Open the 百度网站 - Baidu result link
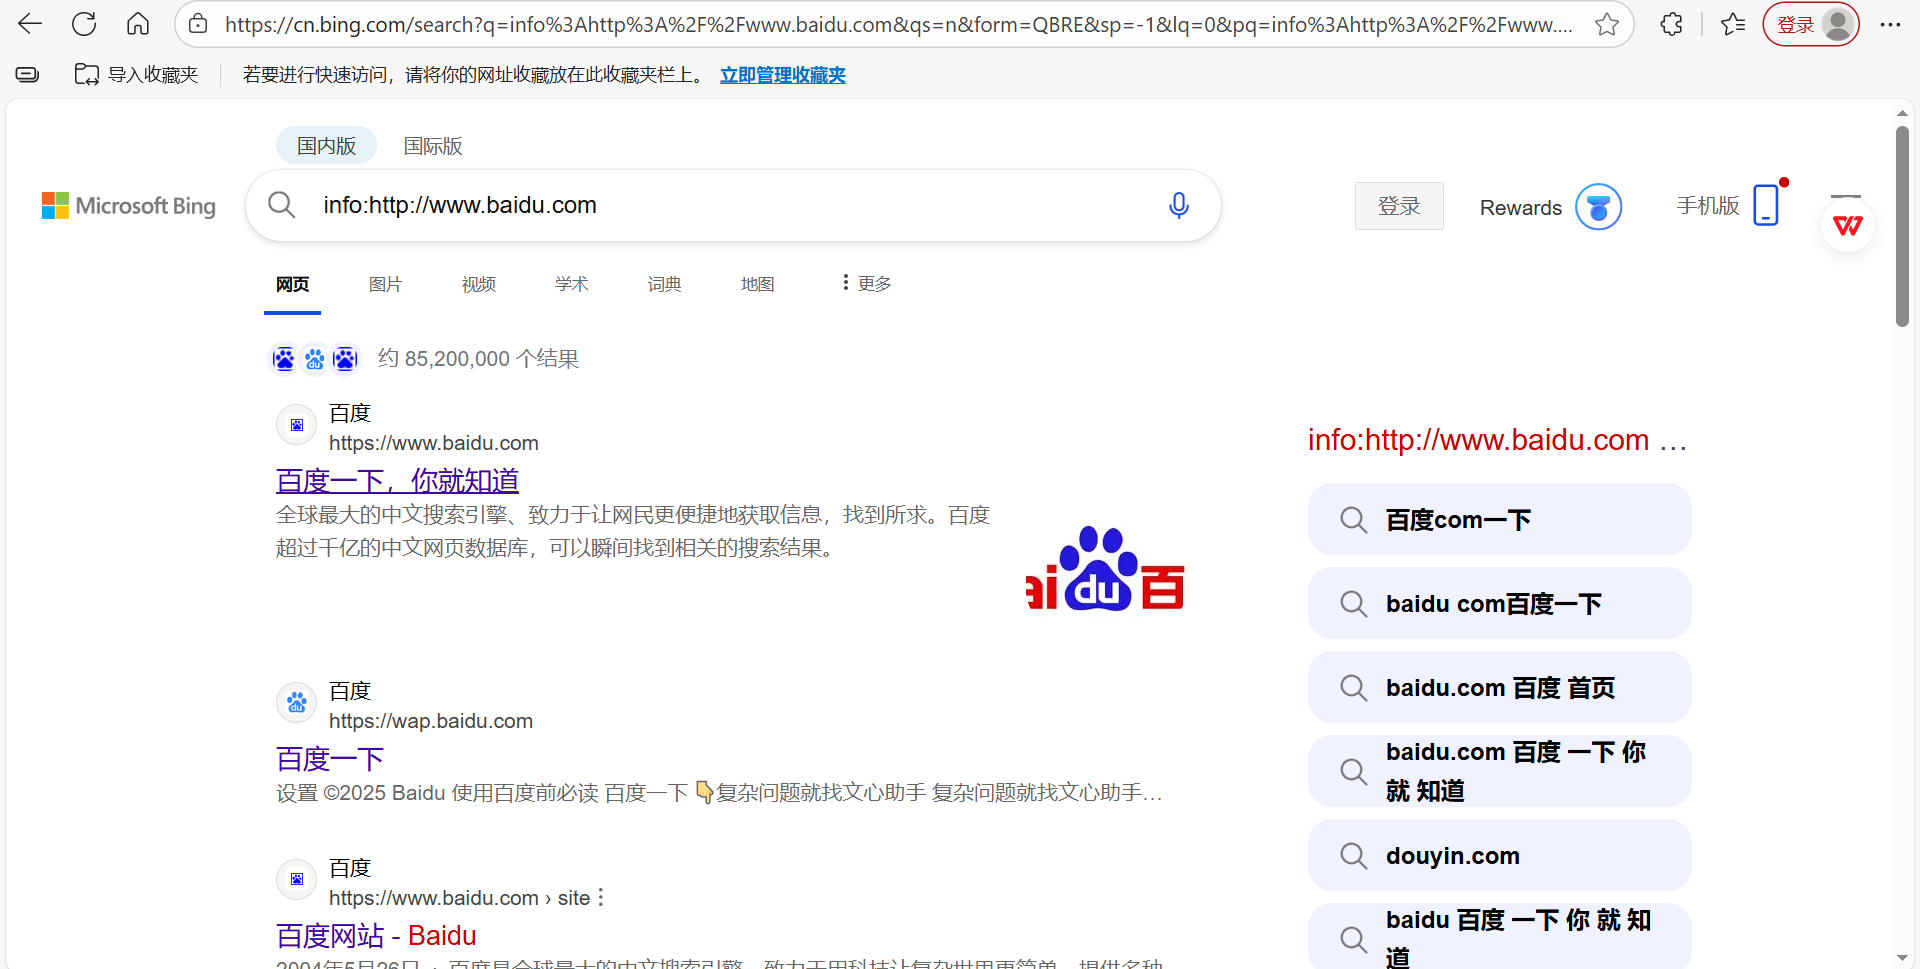The height and width of the screenshot is (969, 1920). point(376,936)
